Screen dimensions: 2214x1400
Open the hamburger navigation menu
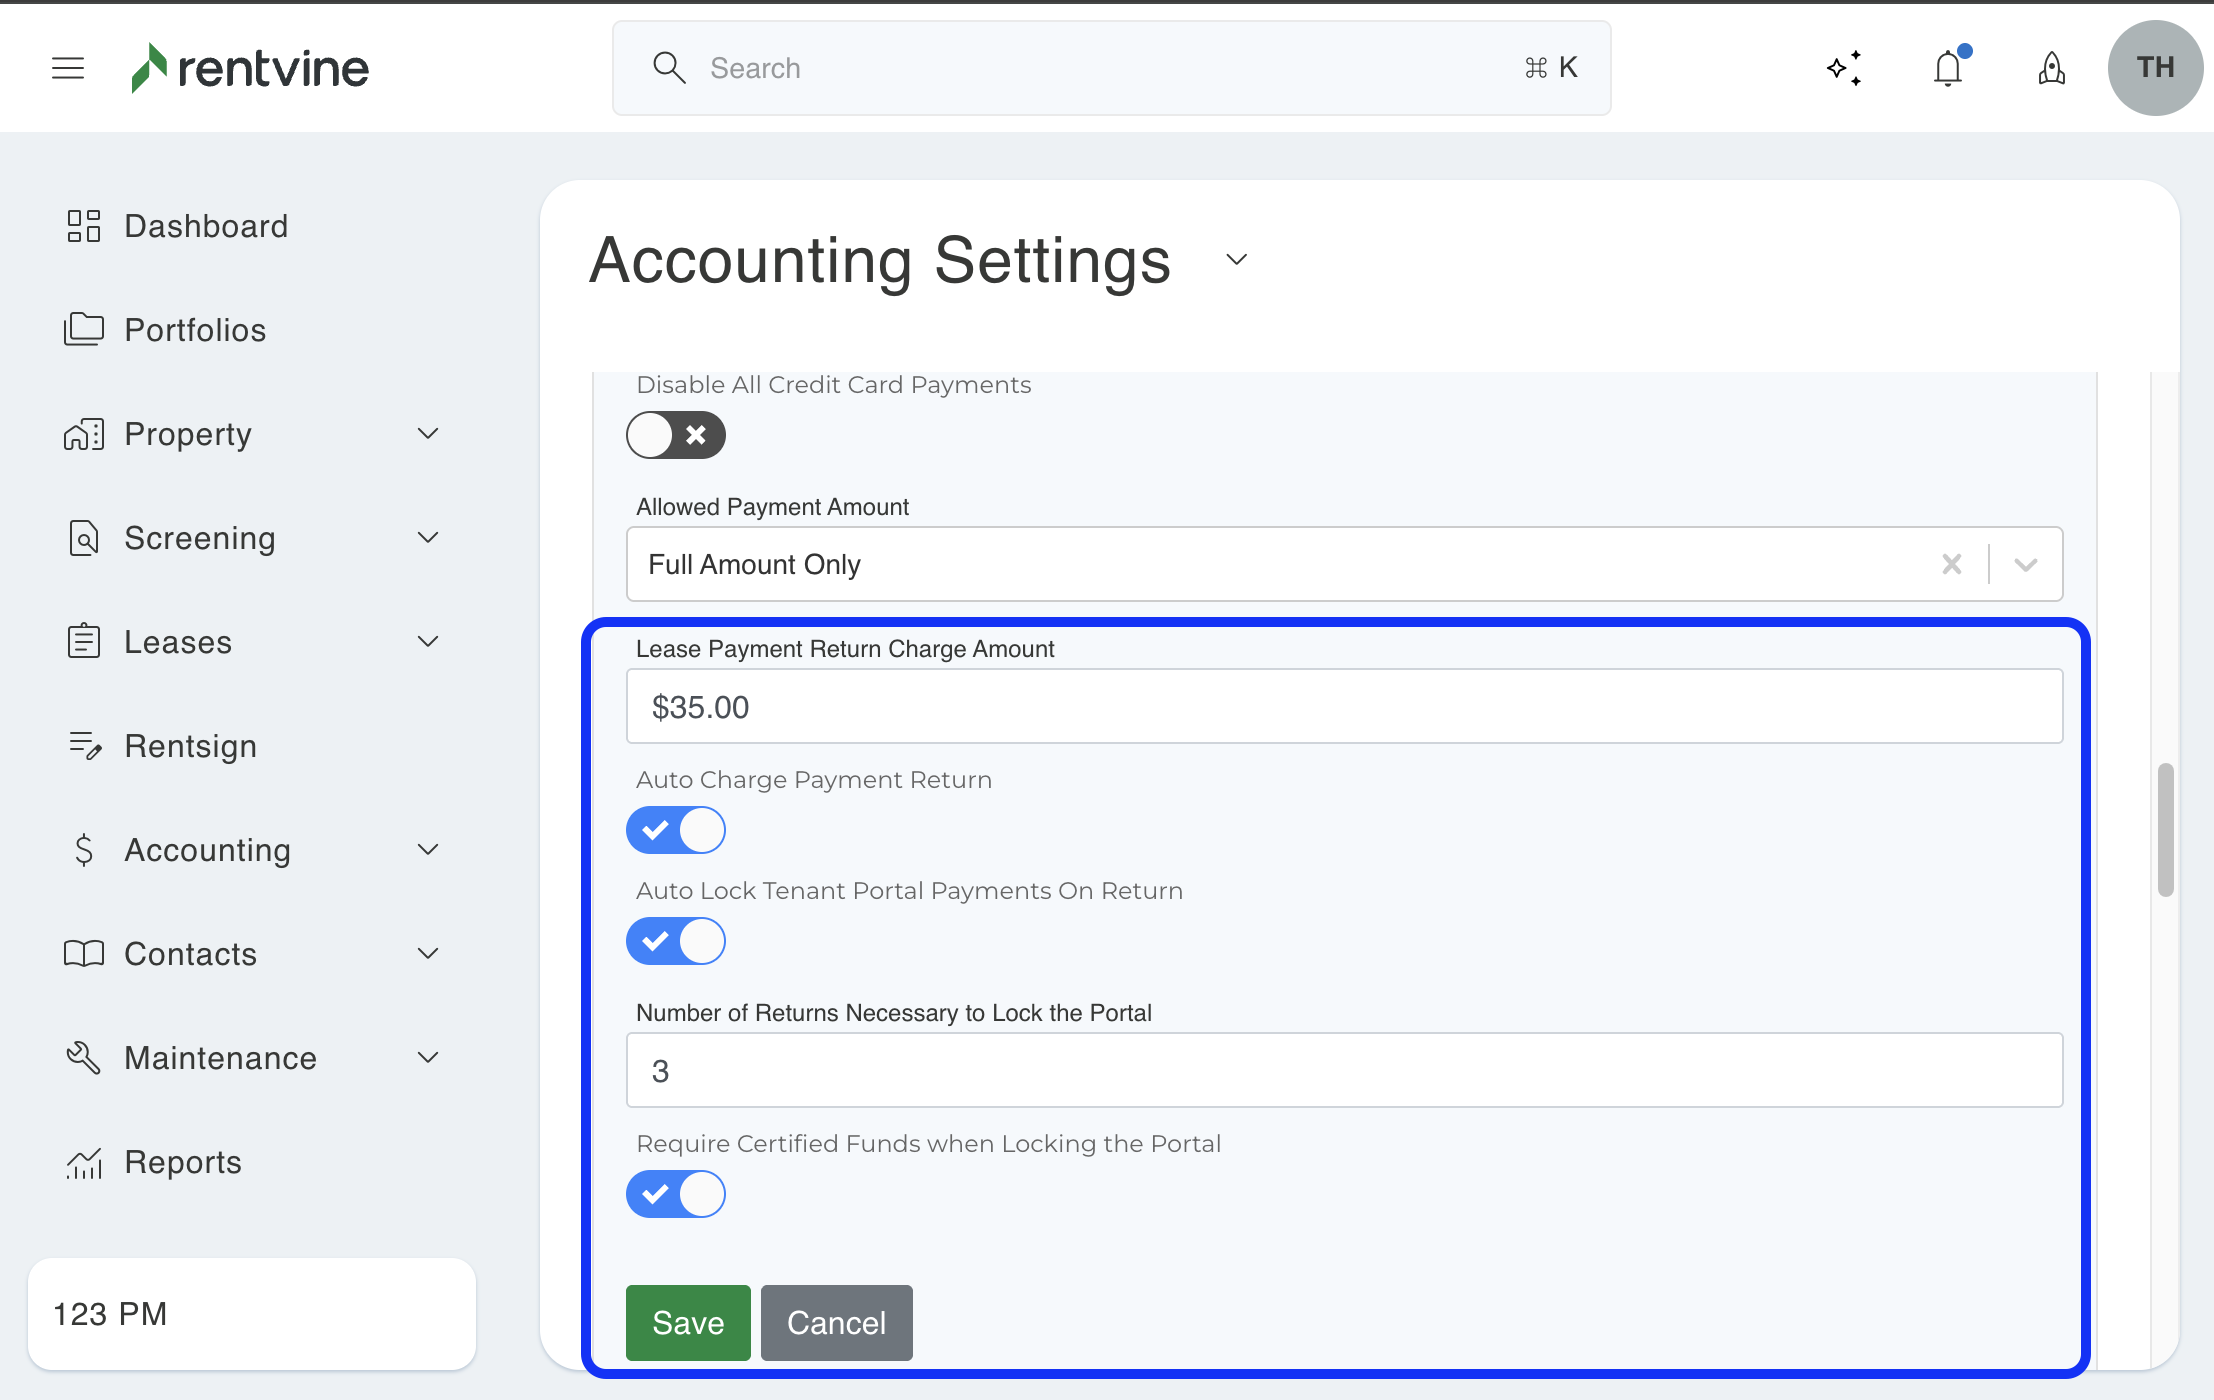point(68,68)
